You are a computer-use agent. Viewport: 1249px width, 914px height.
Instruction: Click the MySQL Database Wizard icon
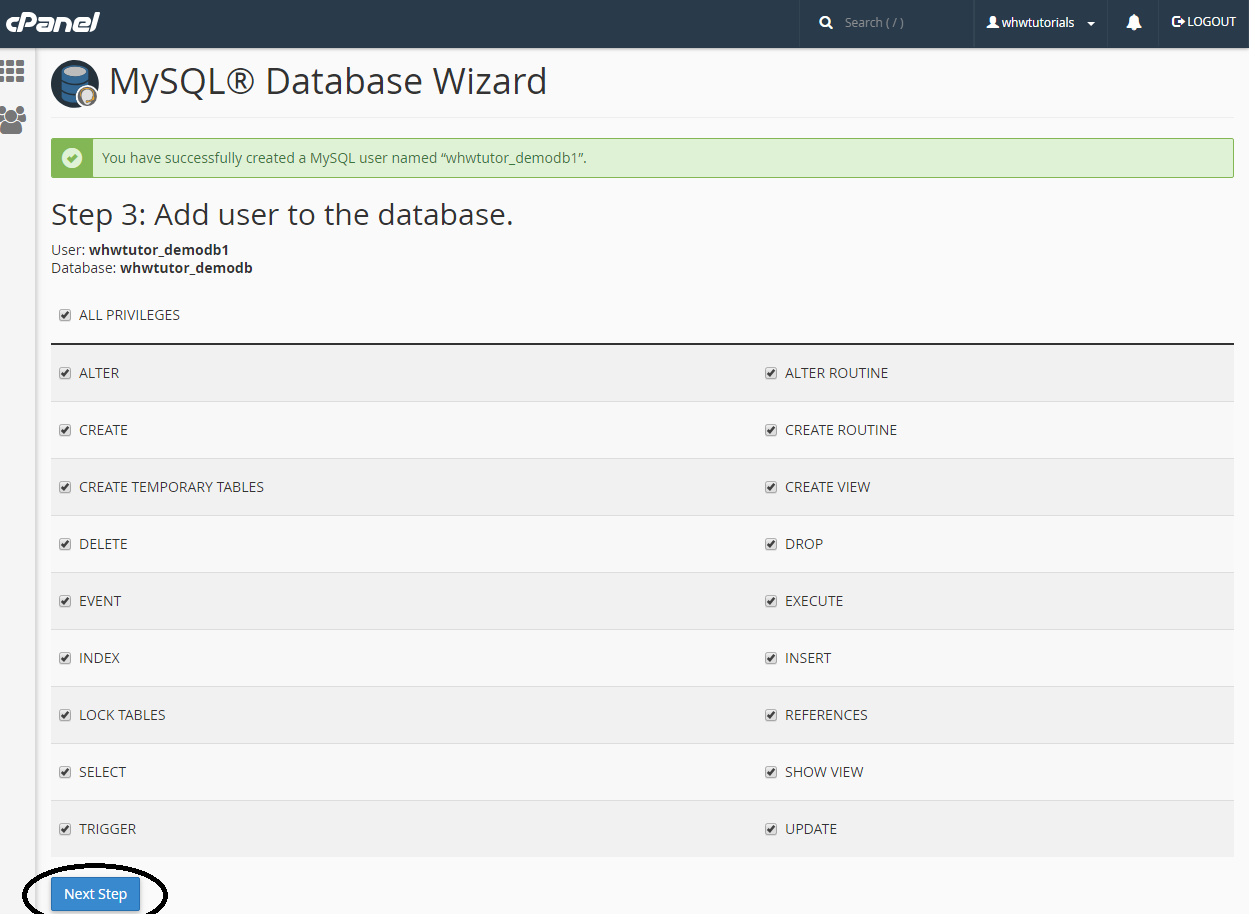point(75,84)
